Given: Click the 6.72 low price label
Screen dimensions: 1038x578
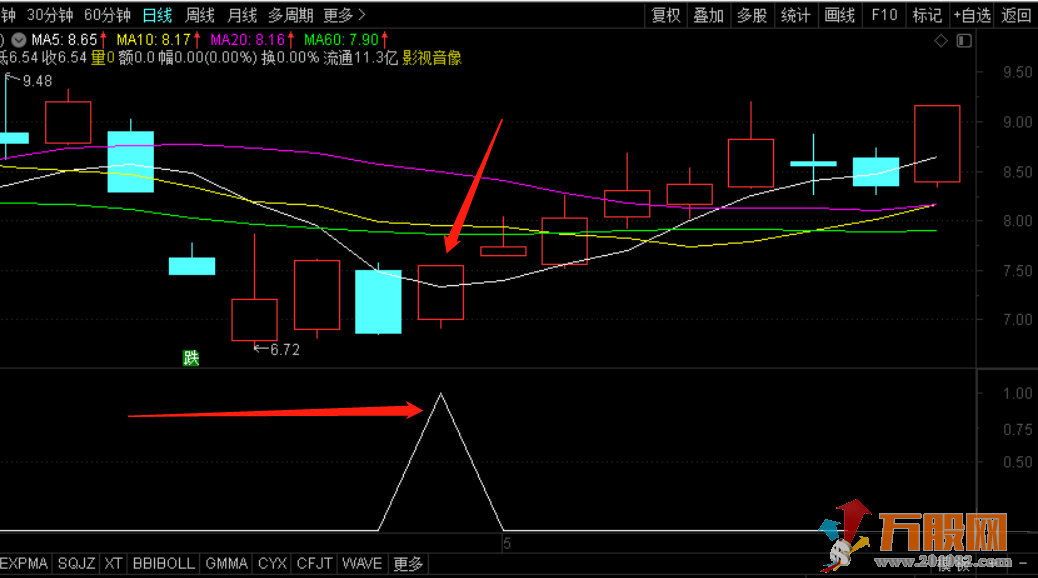Looking at the screenshot, I should (285, 350).
